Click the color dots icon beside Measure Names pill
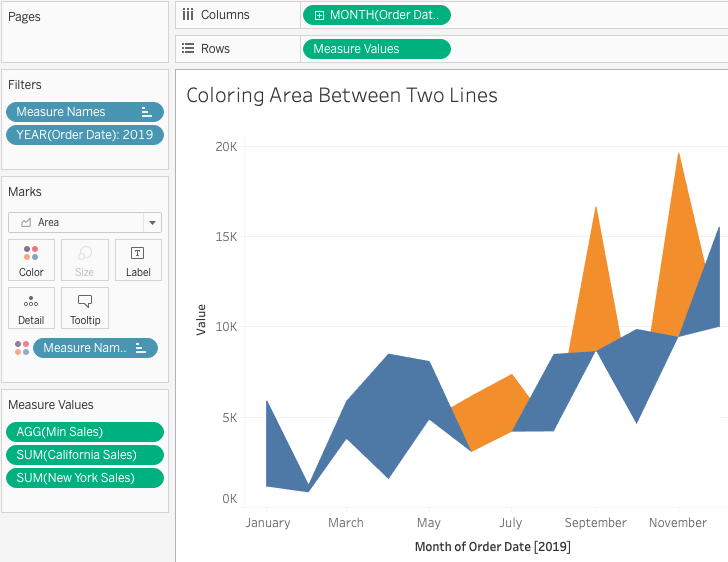Image resolution: width=728 pixels, height=562 pixels. (22, 348)
